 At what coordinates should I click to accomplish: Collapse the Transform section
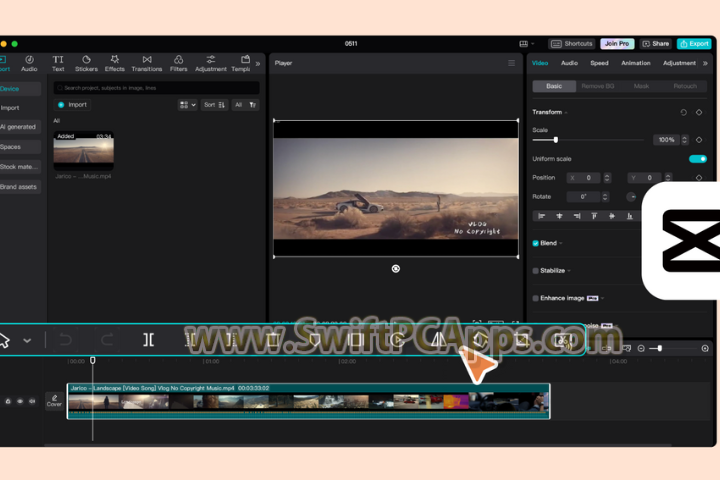pyautogui.click(x=550, y=113)
